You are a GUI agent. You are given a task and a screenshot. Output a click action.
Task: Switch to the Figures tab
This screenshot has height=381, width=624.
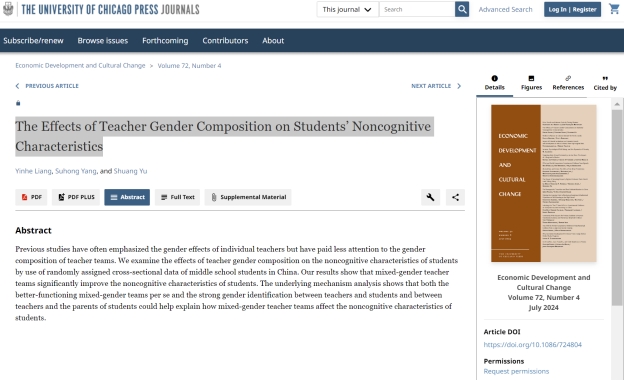click(531, 83)
